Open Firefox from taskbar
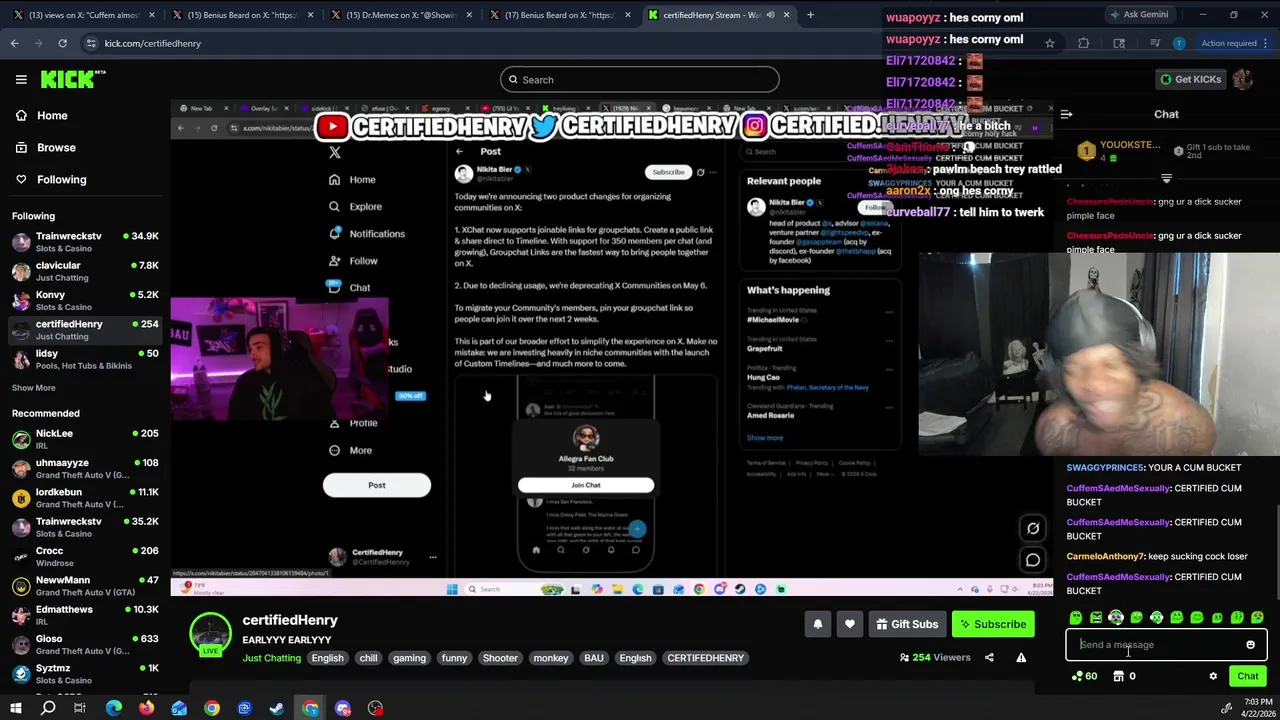The image size is (1280, 720). pos(147,708)
